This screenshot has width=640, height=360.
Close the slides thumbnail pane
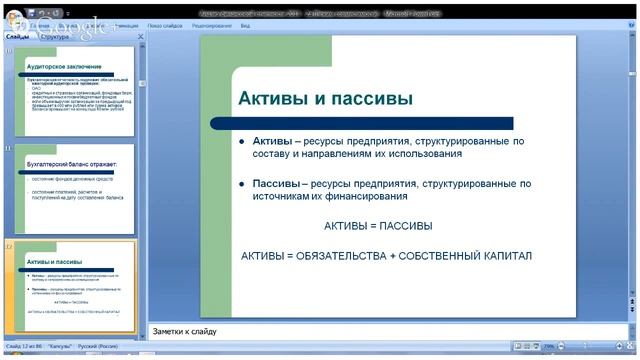[x=140, y=37]
